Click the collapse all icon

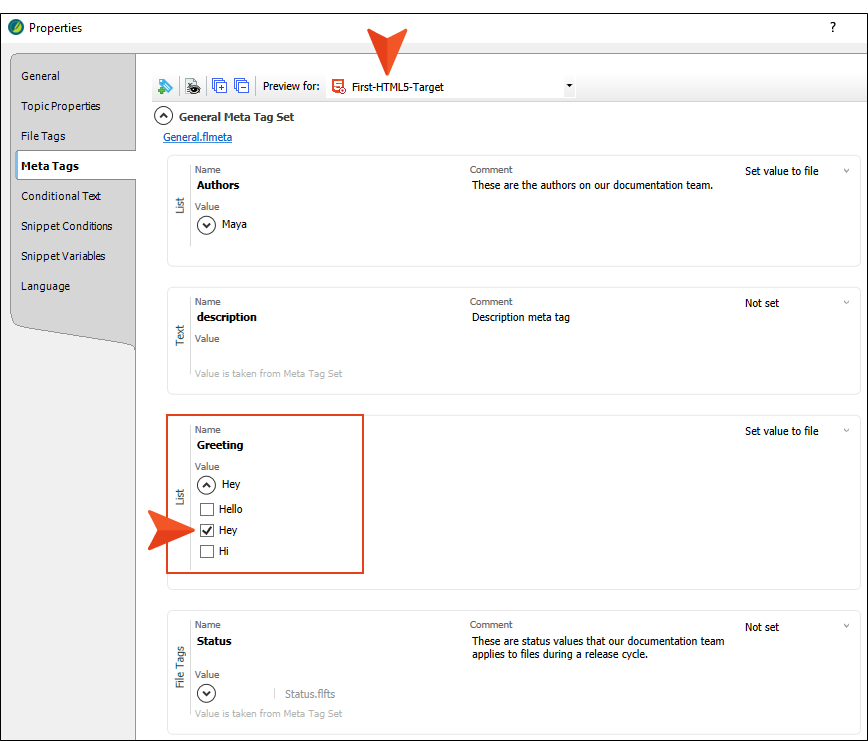(241, 86)
